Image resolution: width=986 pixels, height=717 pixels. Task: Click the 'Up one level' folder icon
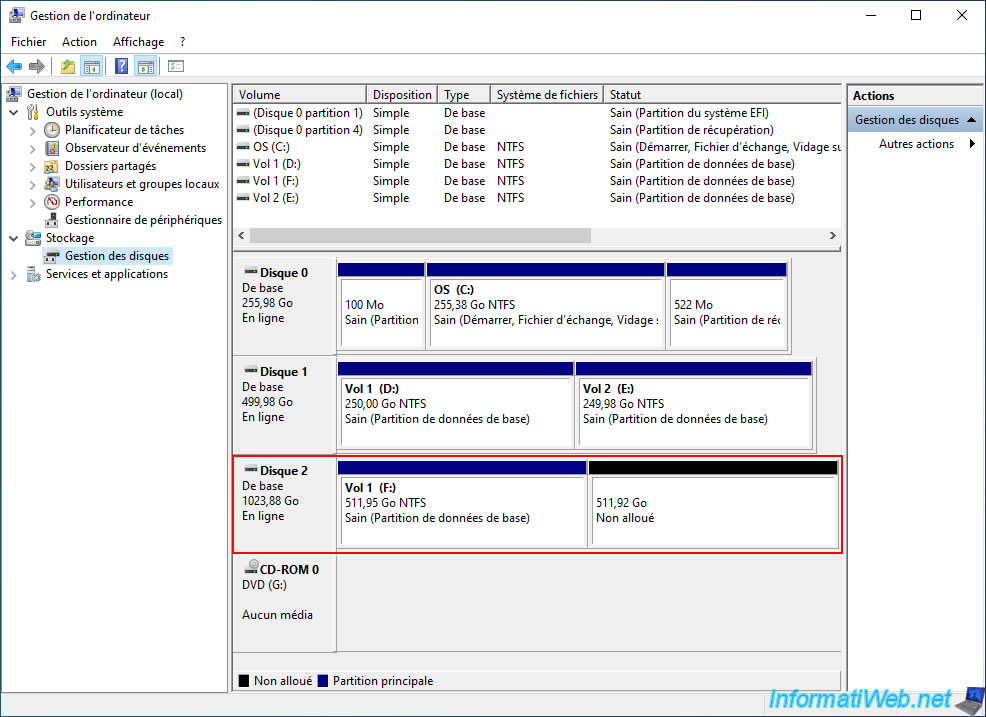point(67,67)
